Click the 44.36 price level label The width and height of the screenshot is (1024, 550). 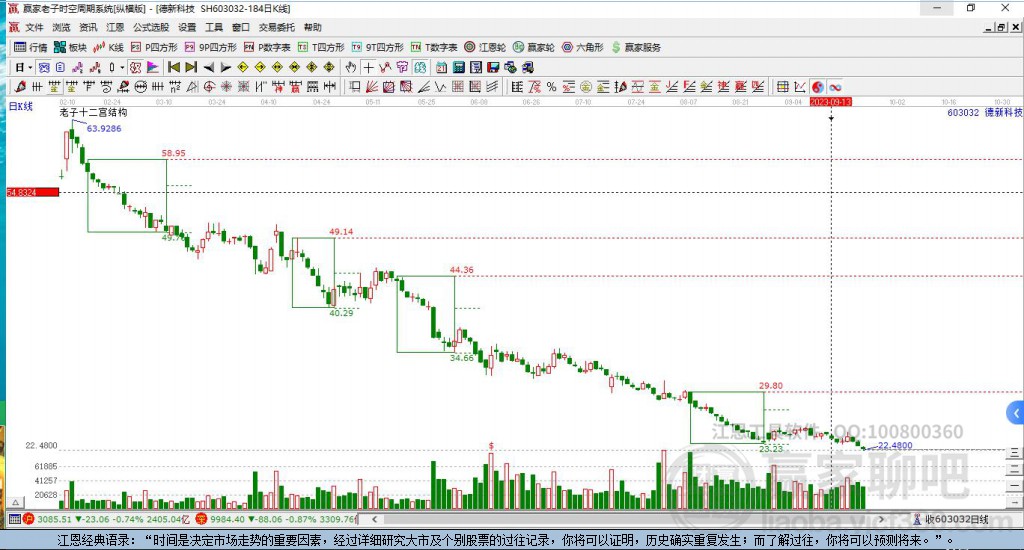pyautogui.click(x=462, y=270)
